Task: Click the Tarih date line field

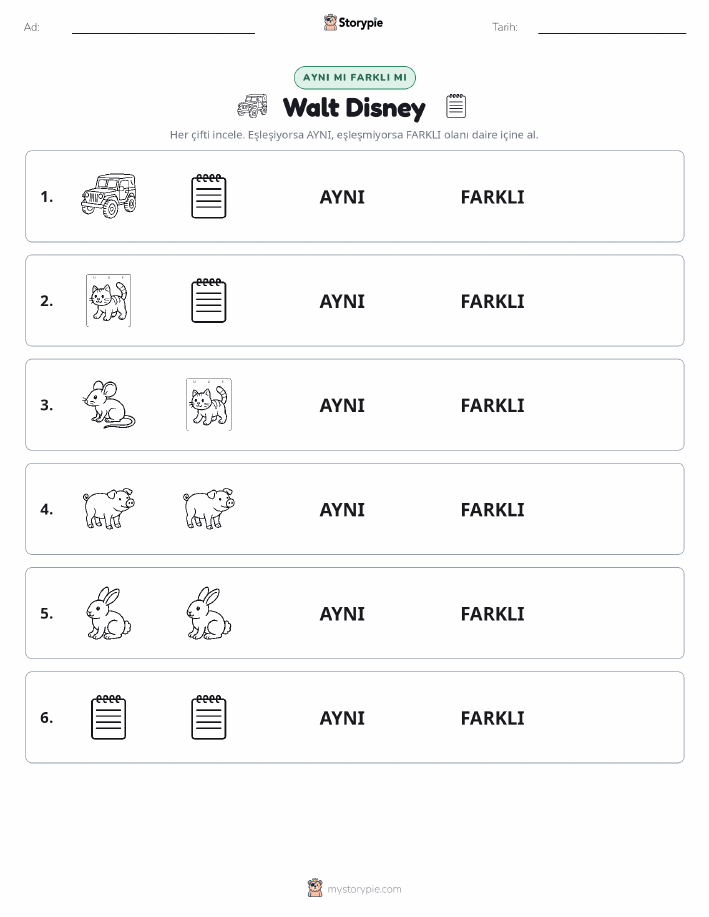Action: (x=612, y=27)
